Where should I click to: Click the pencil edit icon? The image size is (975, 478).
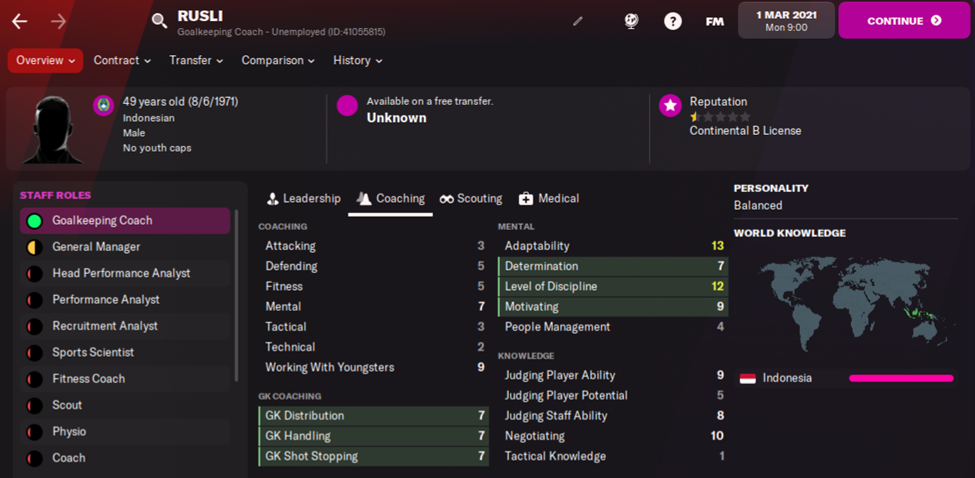click(x=577, y=21)
